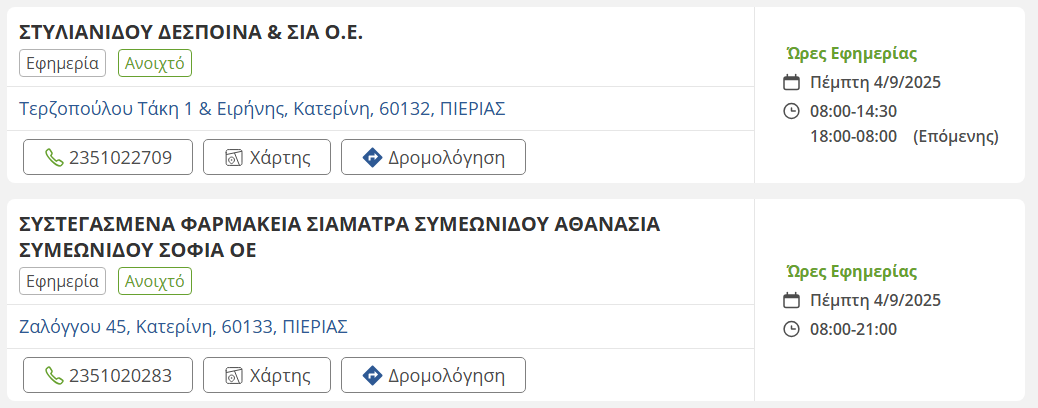Click phone icon beside 2351022709
The image size is (1038, 408).
54,157
